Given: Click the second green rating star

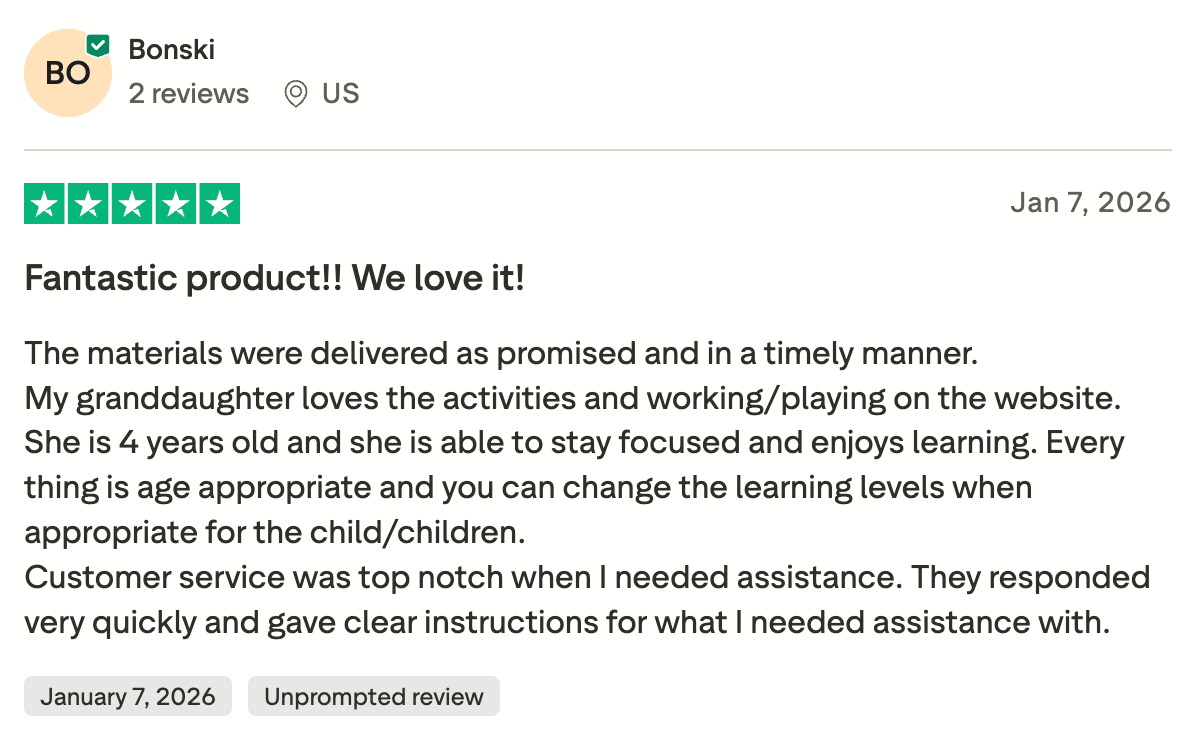Looking at the screenshot, I should 87,204.
